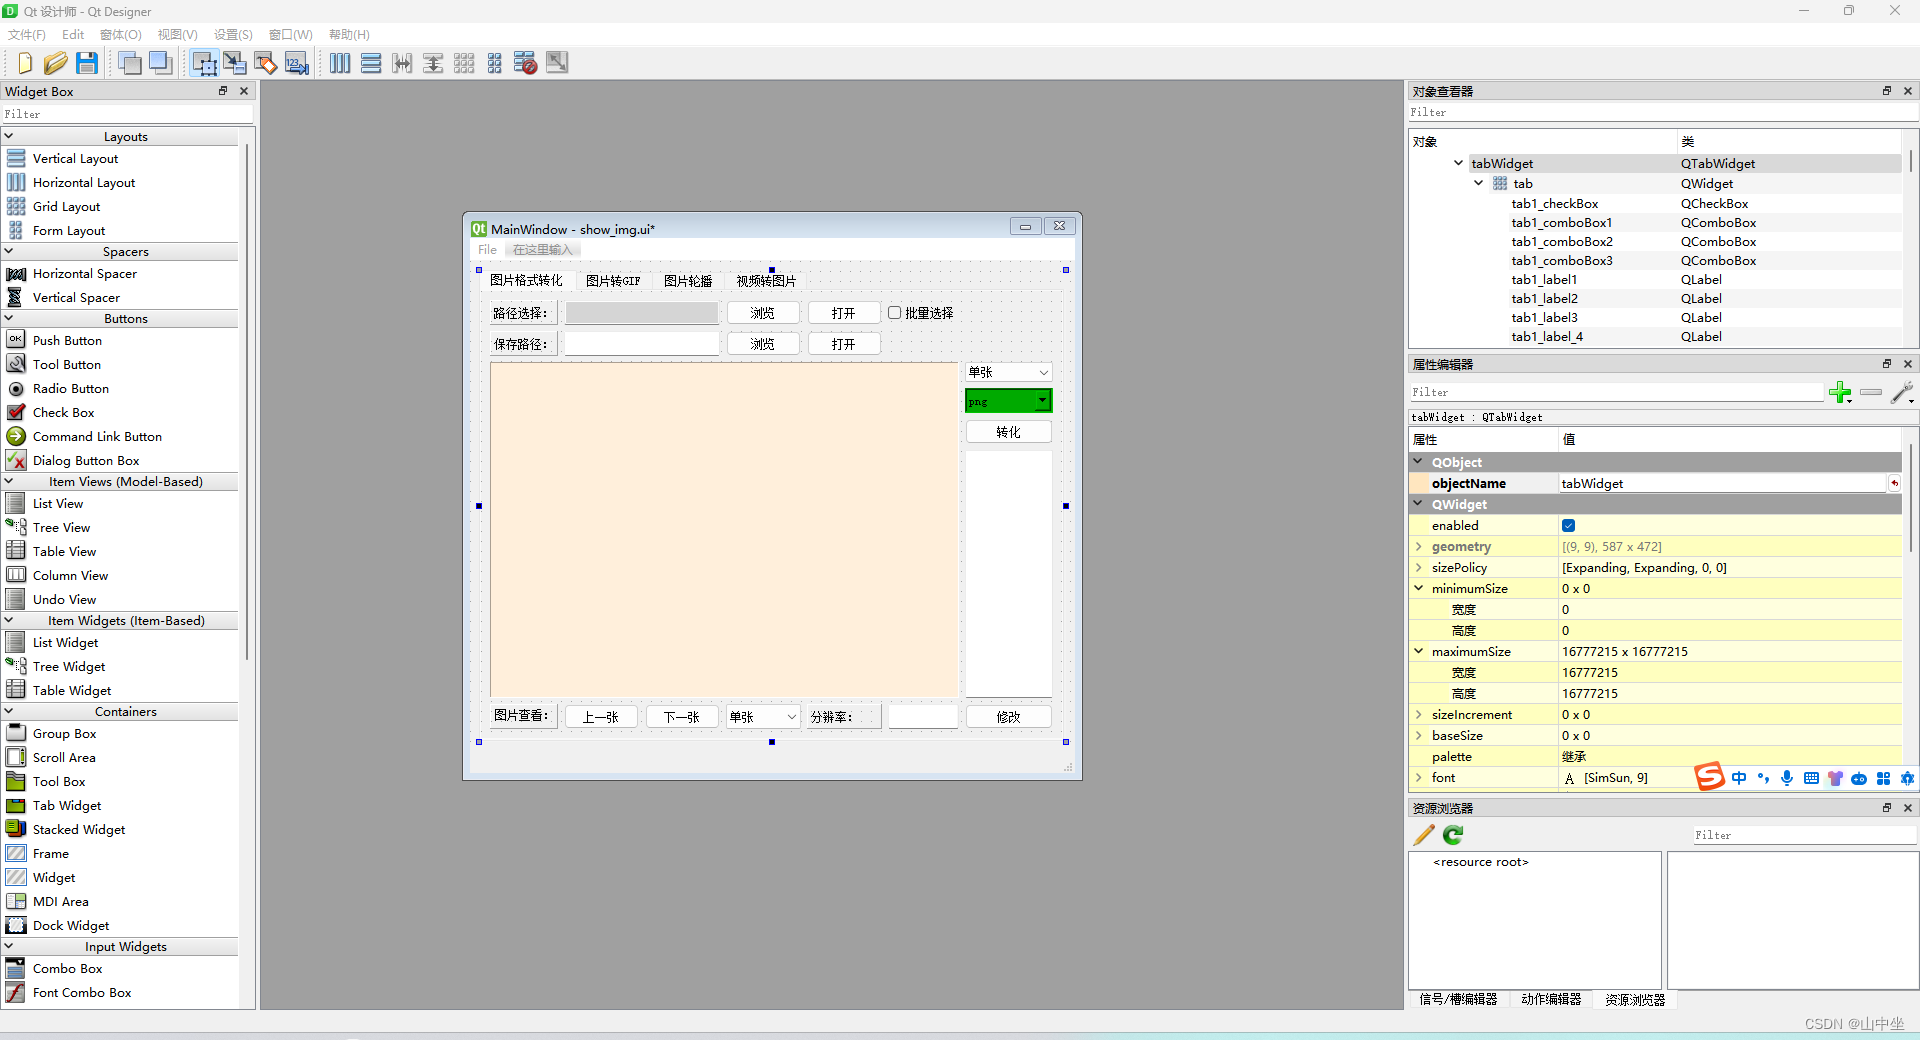1920x1040 pixels.
Task: Switch to Edit Signals/Slots mode
Action: click(235, 63)
